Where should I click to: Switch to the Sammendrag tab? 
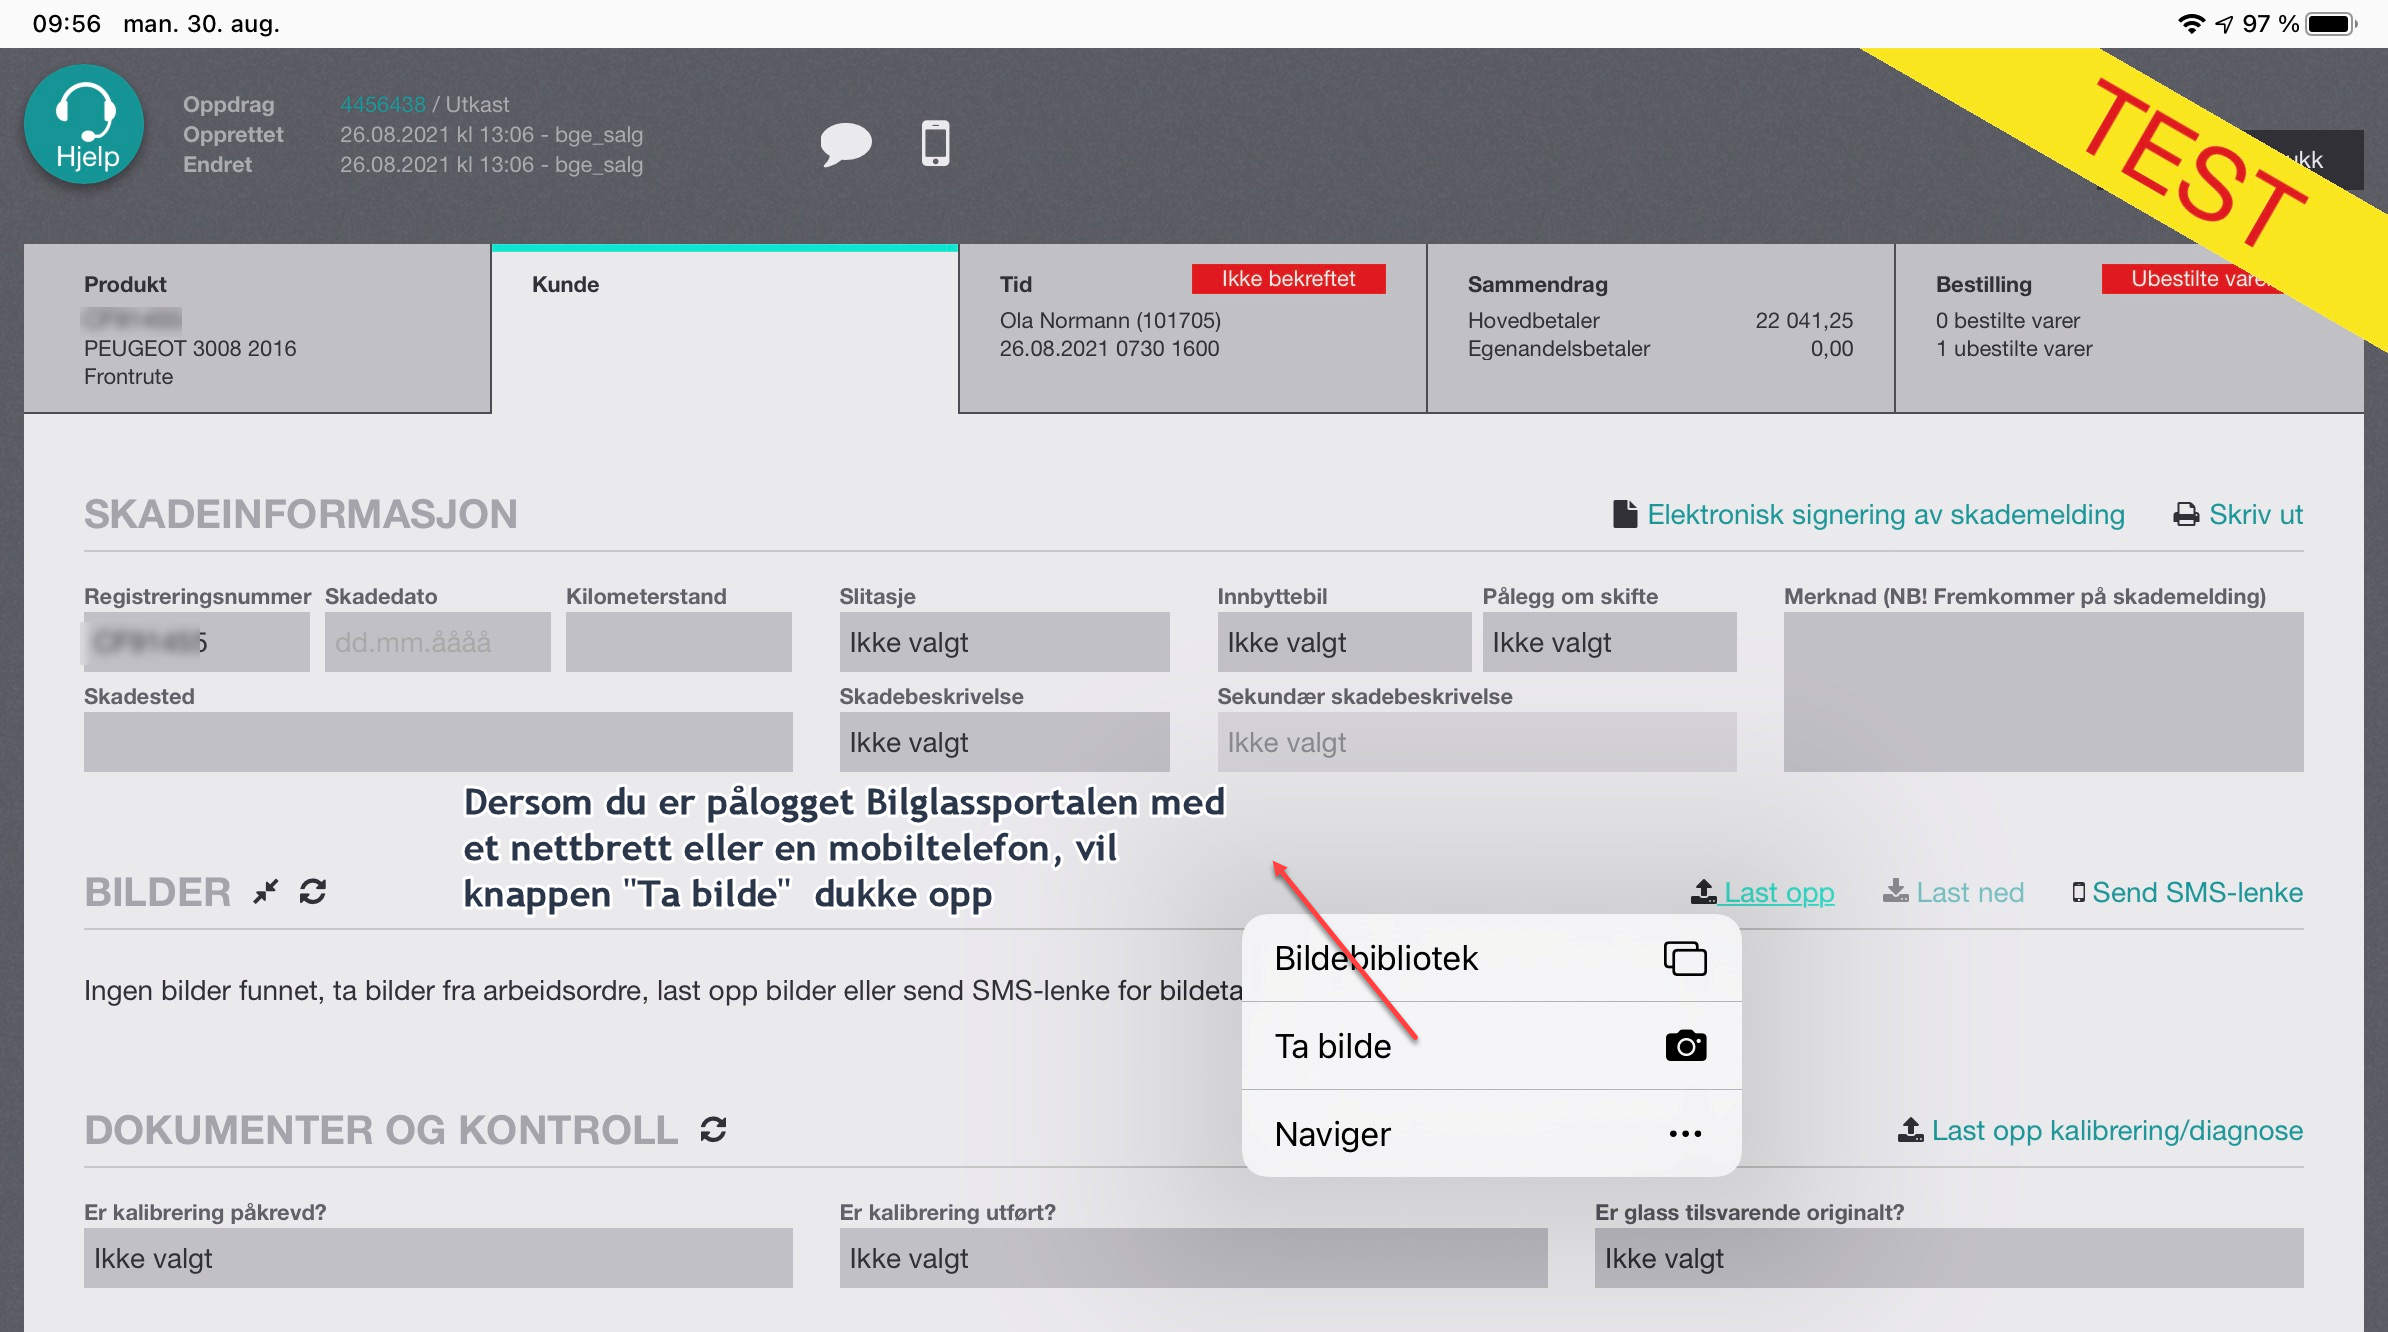[1660, 329]
